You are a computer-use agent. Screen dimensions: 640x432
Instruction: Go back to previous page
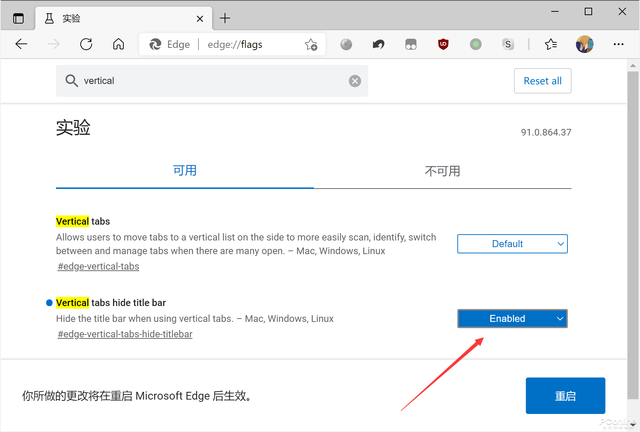click(x=21, y=44)
